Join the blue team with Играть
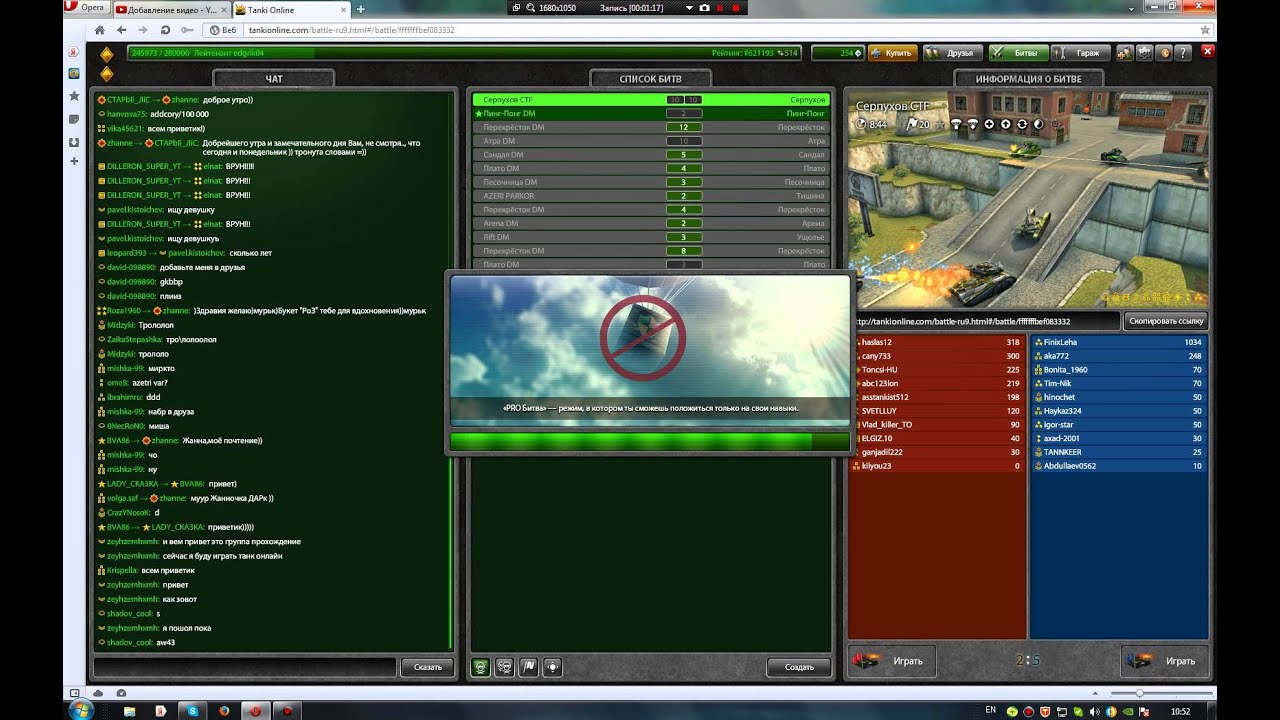 click(1165, 661)
